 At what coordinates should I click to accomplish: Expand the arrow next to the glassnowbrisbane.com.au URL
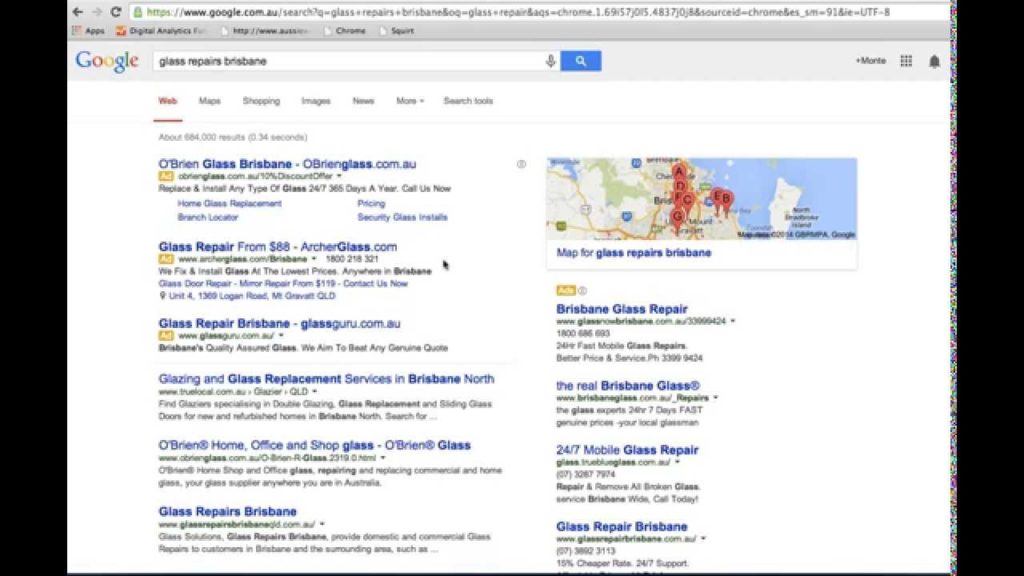733,321
